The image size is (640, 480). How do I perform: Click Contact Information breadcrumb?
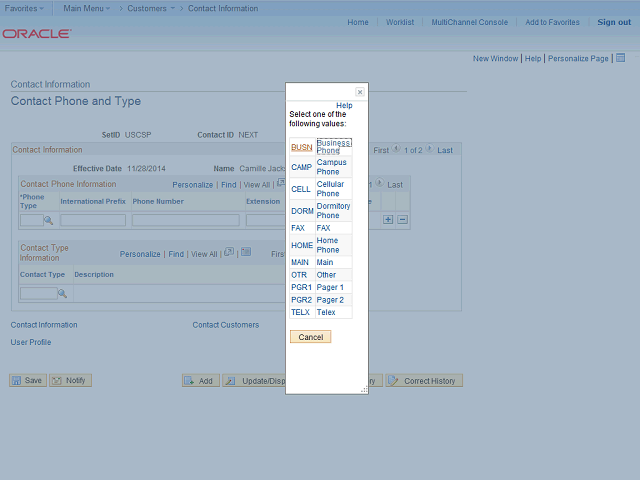point(223,8)
